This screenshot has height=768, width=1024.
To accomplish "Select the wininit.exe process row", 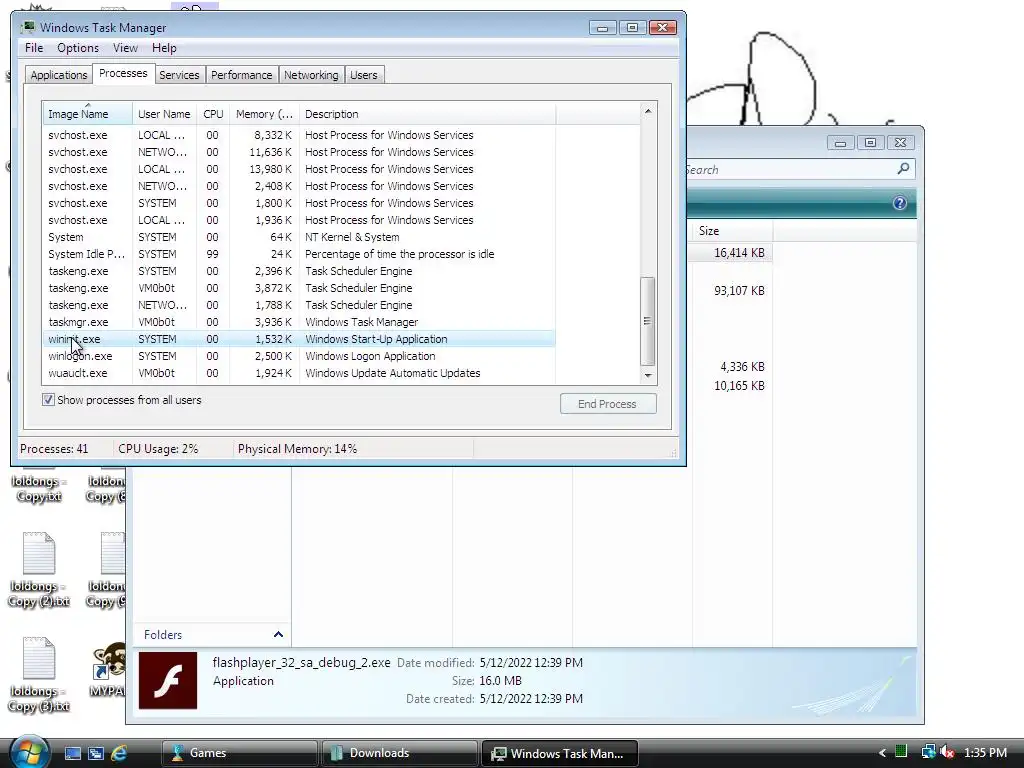I will [299, 339].
